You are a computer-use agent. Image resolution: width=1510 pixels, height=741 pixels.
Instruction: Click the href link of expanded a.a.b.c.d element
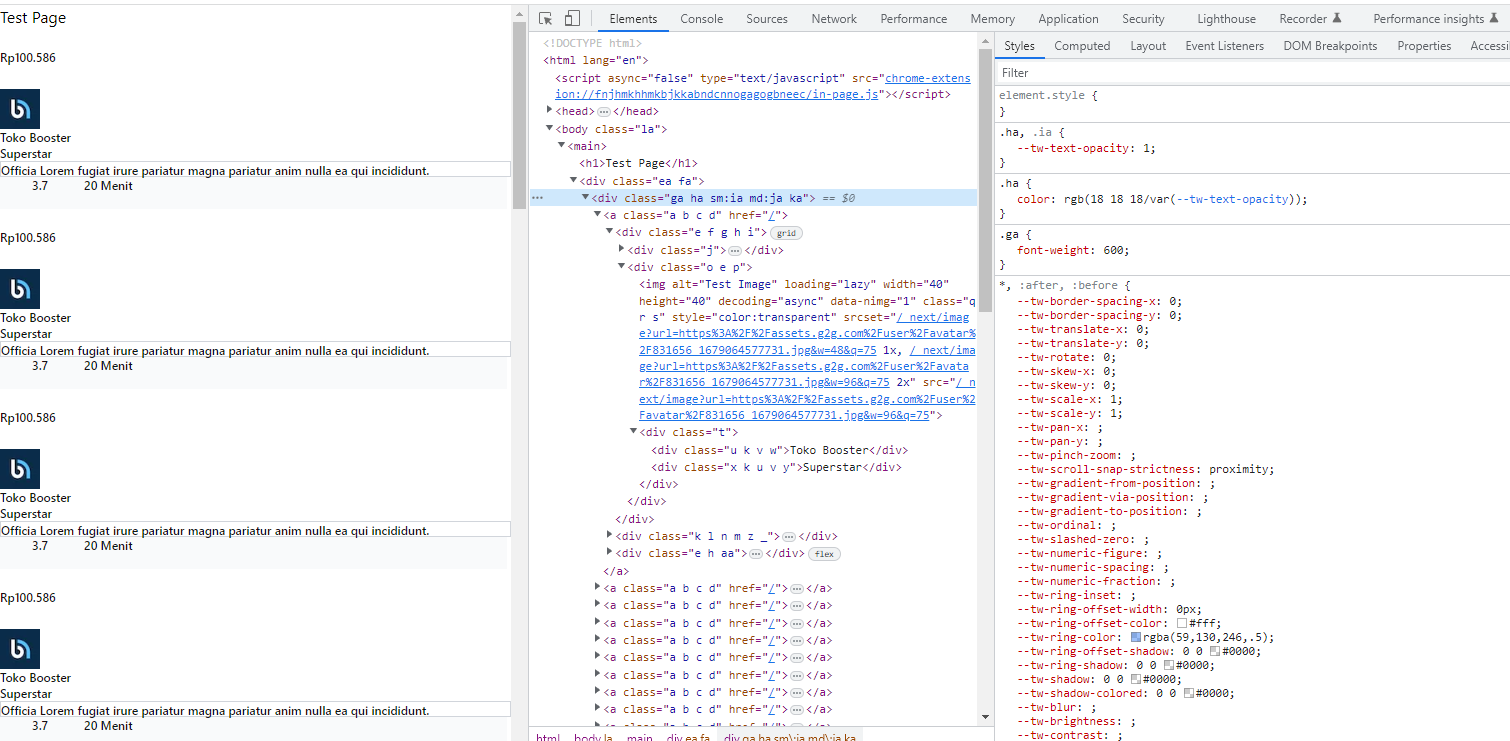tap(772, 215)
